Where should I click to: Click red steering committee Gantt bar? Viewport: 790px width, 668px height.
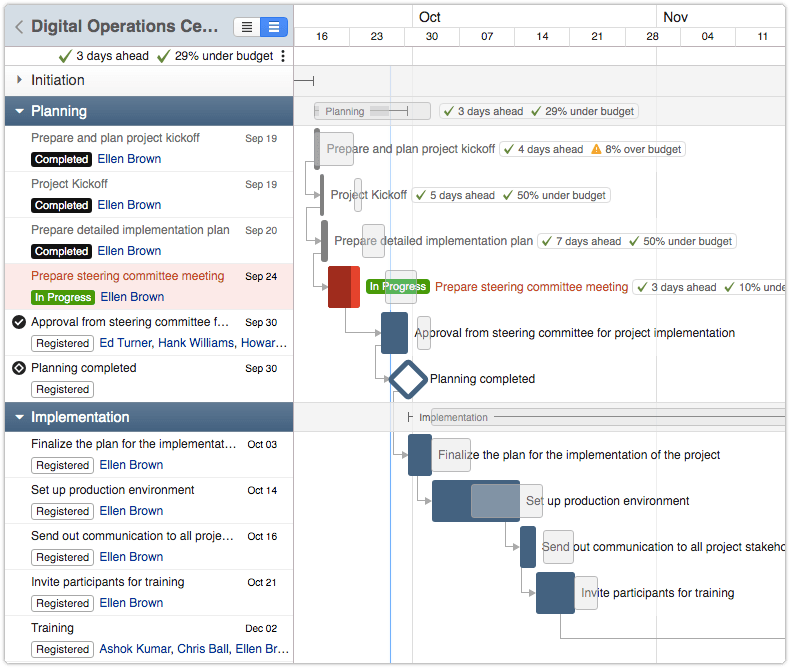click(344, 287)
